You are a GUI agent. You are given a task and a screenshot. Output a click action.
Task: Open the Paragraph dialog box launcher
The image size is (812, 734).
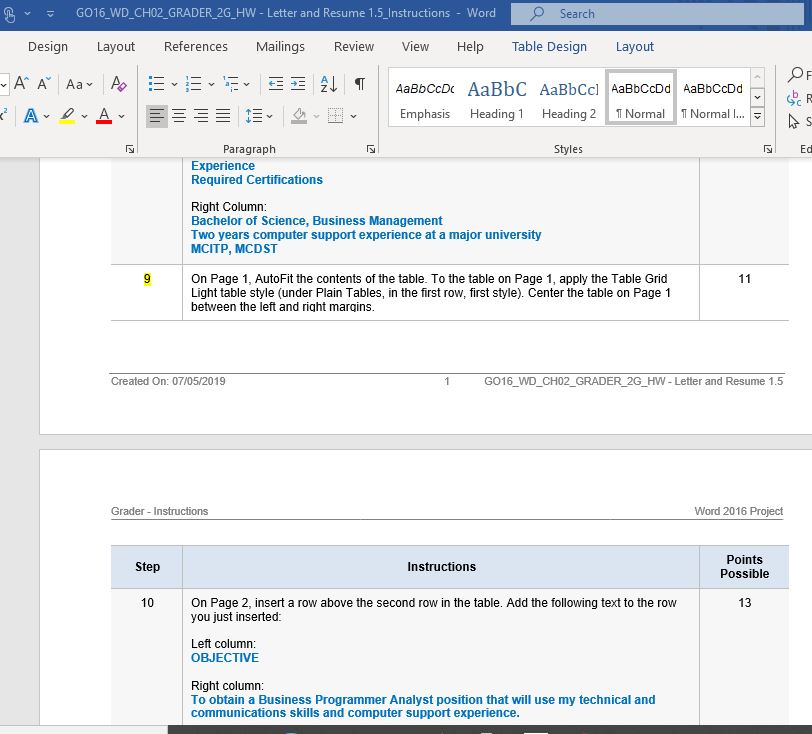pos(370,148)
